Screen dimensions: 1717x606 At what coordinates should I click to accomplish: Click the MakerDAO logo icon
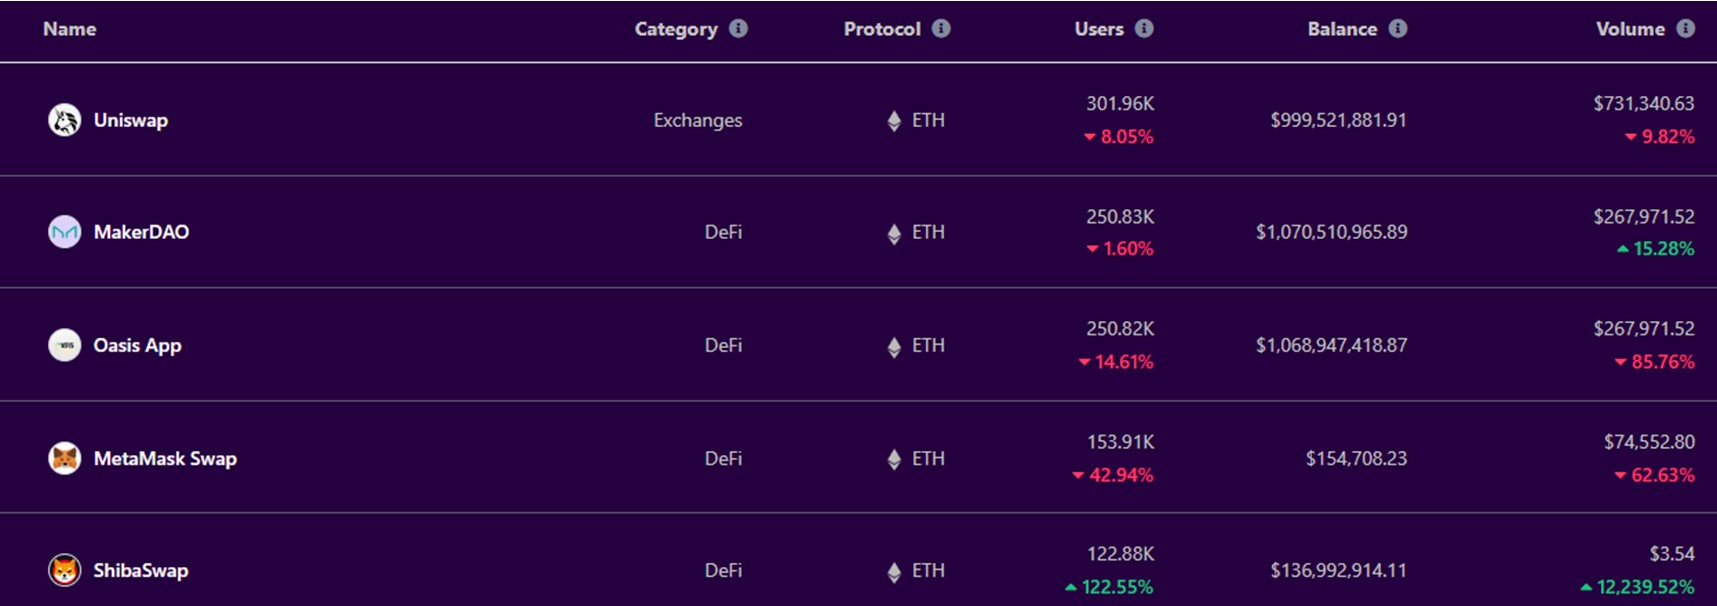coord(65,232)
